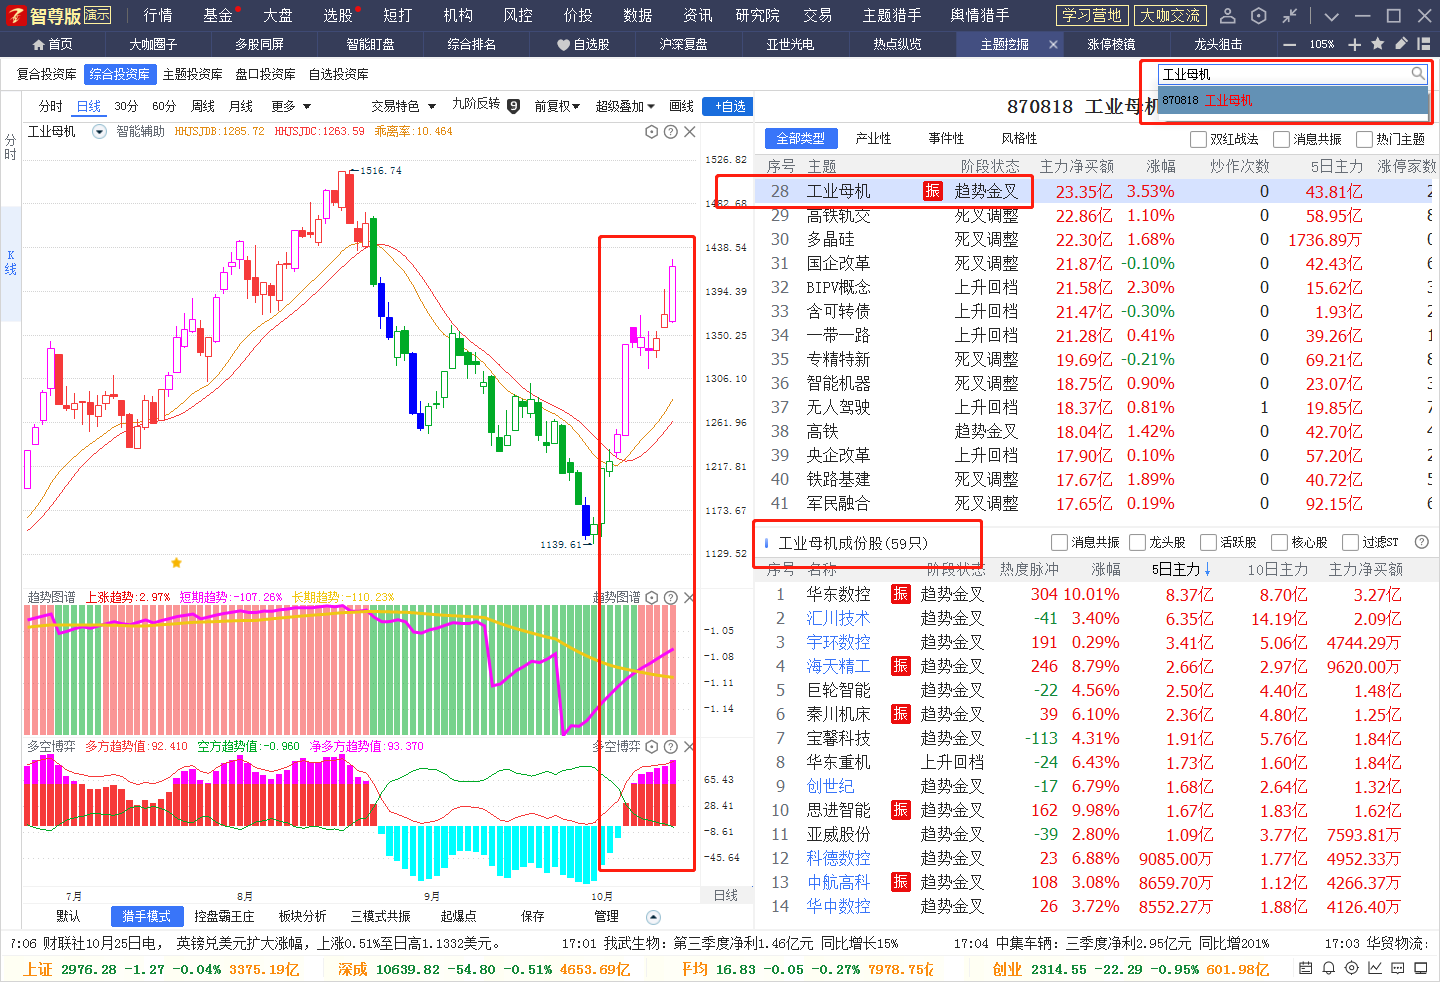Click the pencil edit icon in tab bar
The width and height of the screenshot is (1440, 982).
[1401, 44]
